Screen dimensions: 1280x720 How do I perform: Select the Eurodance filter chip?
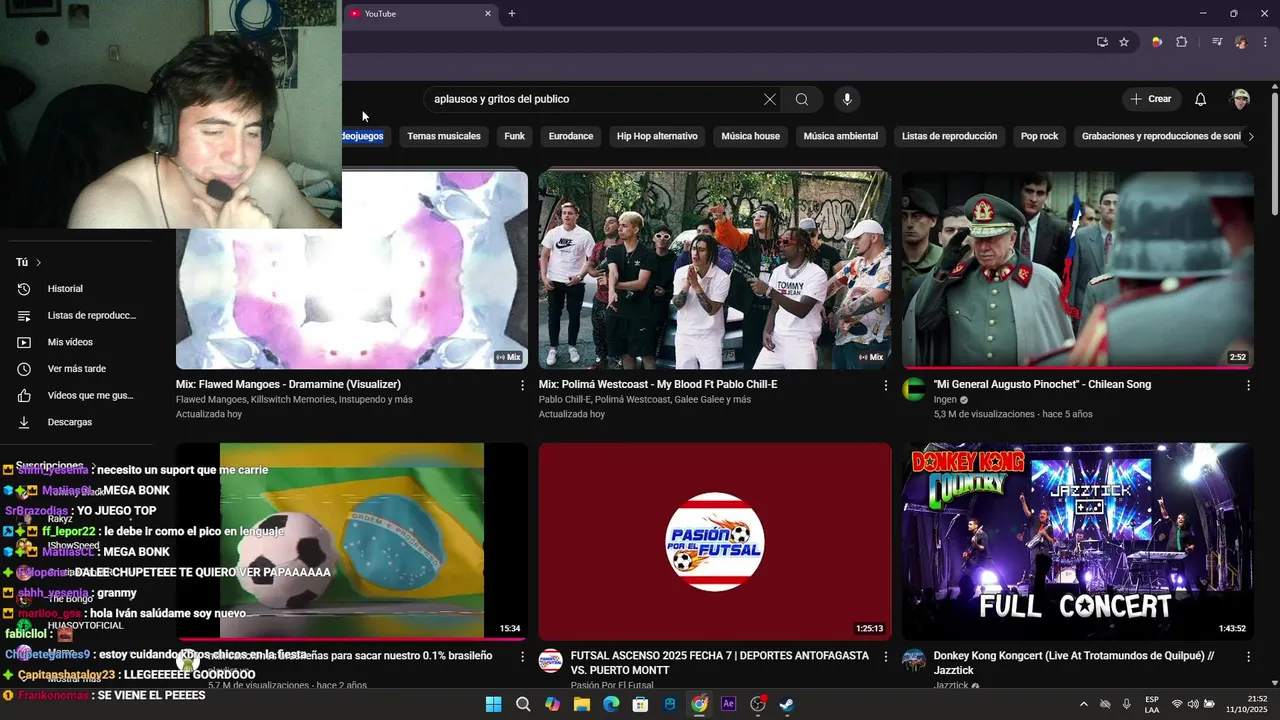pos(571,136)
